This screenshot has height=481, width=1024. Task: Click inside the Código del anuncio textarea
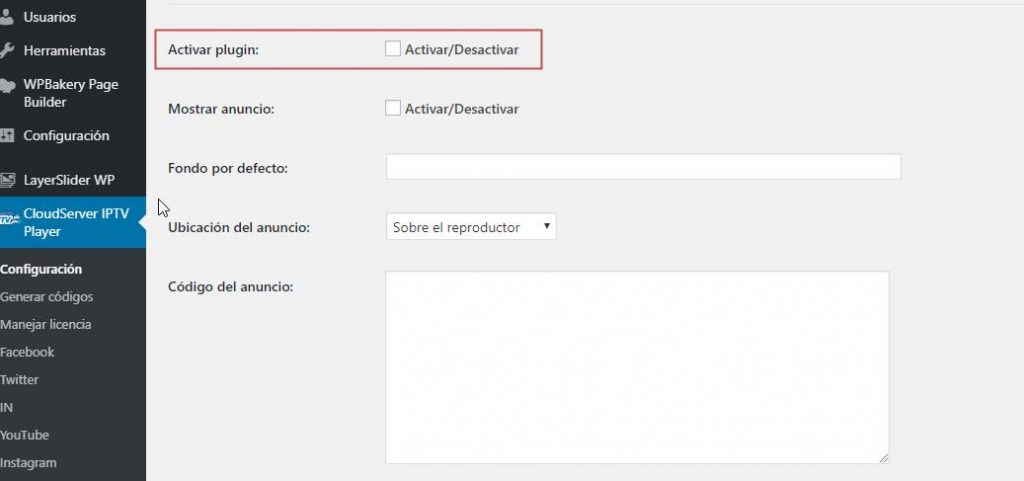coord(637,367)
